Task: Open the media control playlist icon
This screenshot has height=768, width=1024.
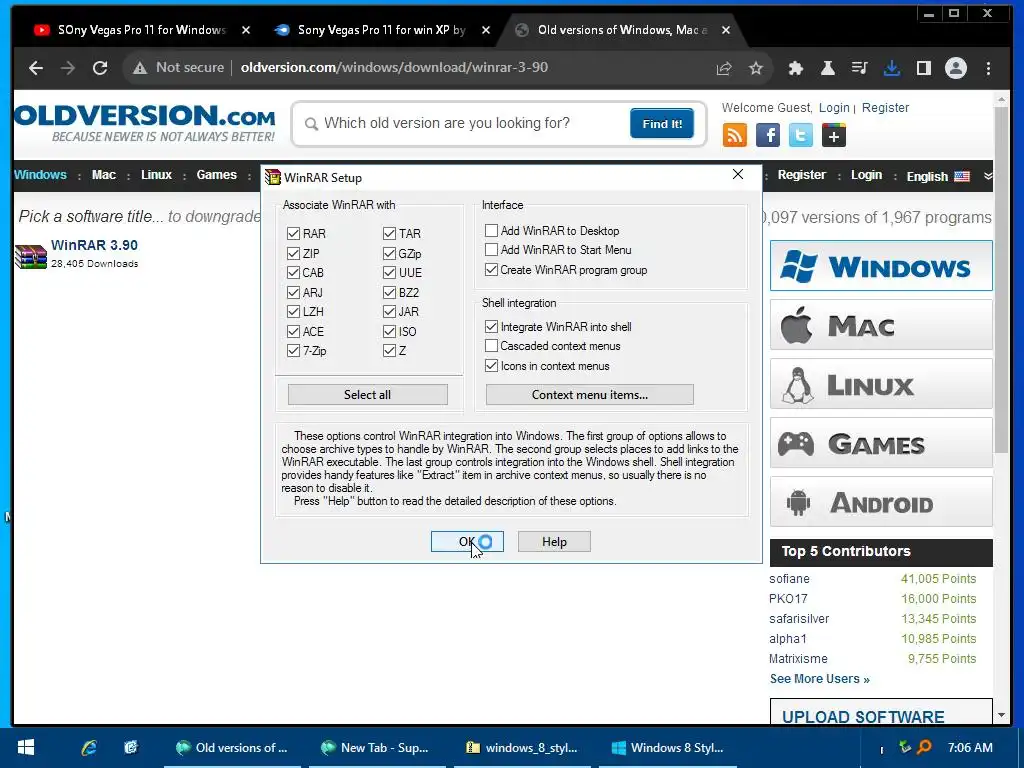Action: coord(859,68)
